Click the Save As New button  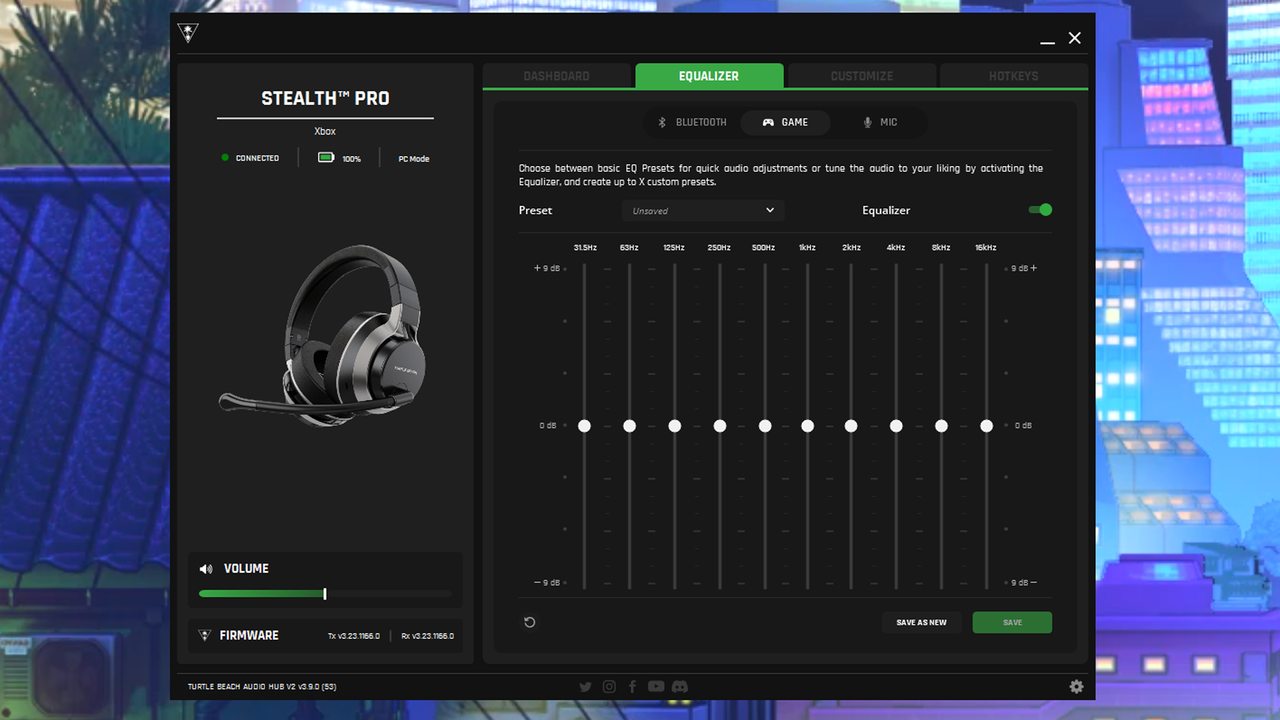[921, 622]
